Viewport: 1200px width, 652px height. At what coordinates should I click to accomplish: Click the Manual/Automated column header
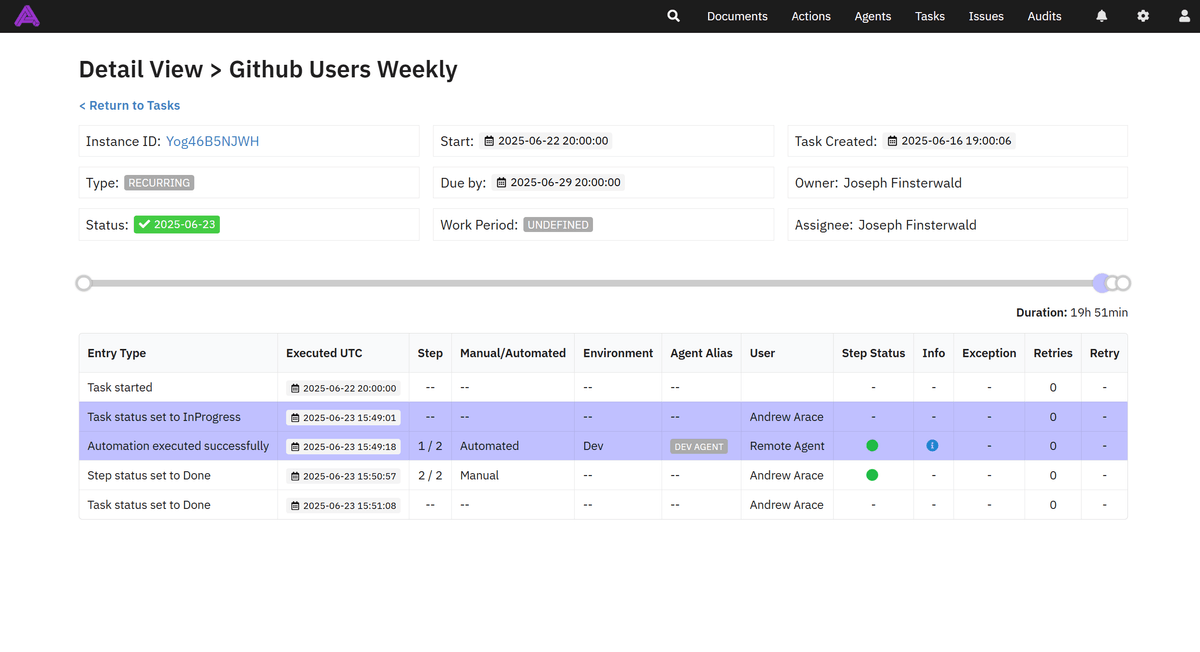(x=513, y=353)
